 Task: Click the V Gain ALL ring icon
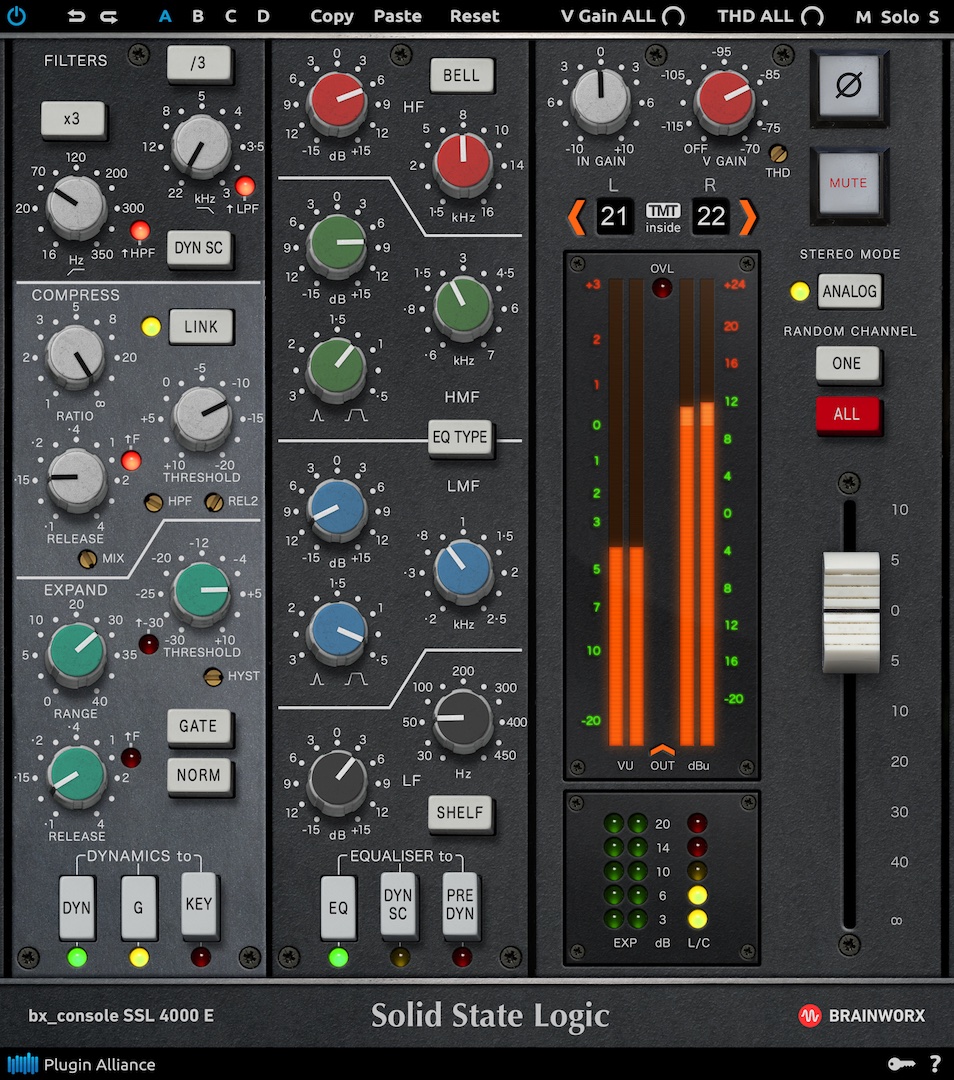click(673, 16)
